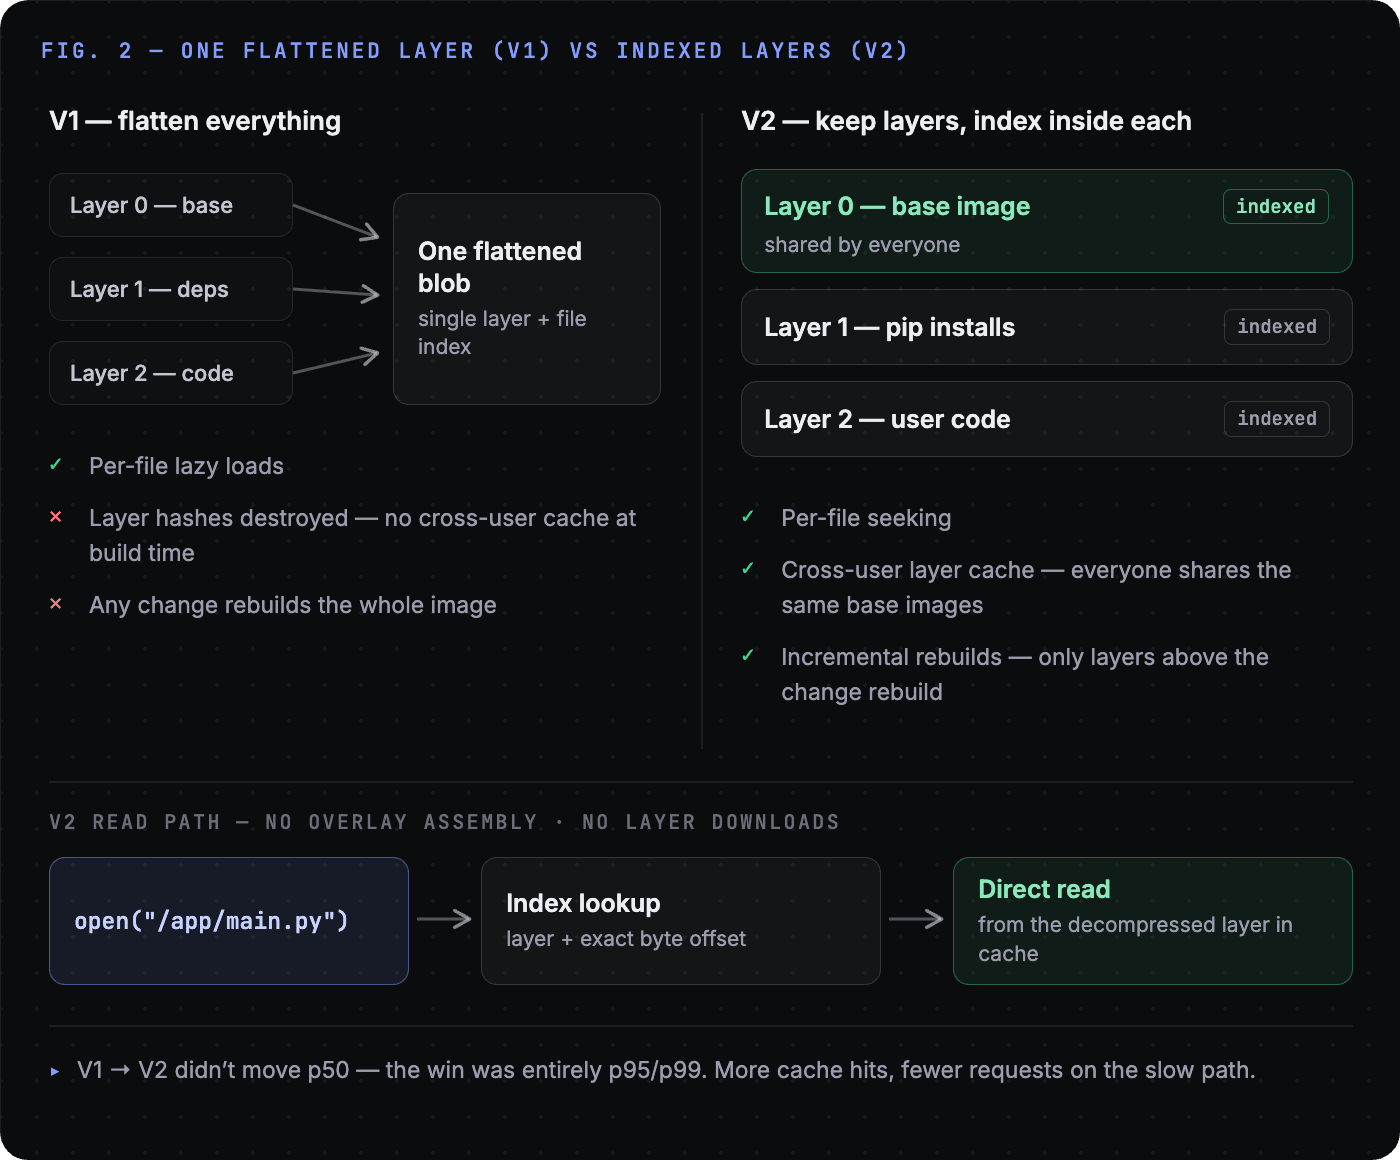Click red X beside Layer hashes destroyed
Screen dimensions: 1400x1160
point(56,517)
